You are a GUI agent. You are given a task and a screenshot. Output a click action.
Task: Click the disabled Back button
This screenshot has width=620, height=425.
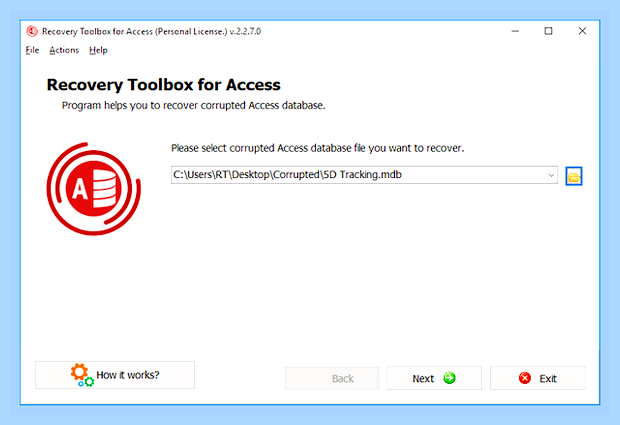[332, 378]
